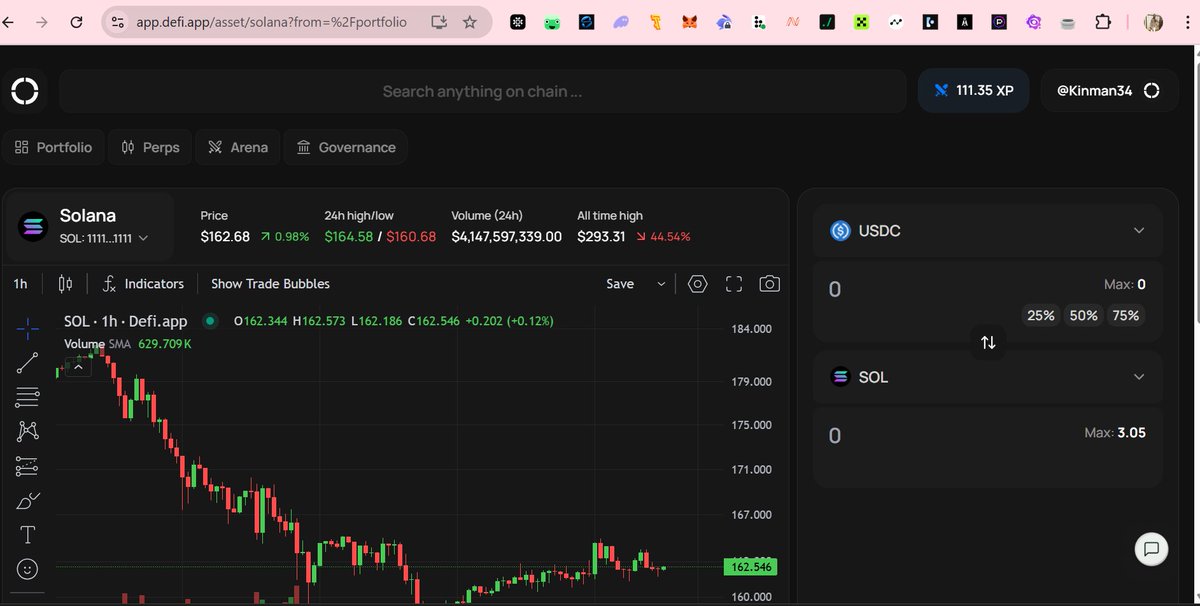1200x606 pixels.
Task: Click the SOL · 1h · Defi.app chart title
Action: [126, 321]
